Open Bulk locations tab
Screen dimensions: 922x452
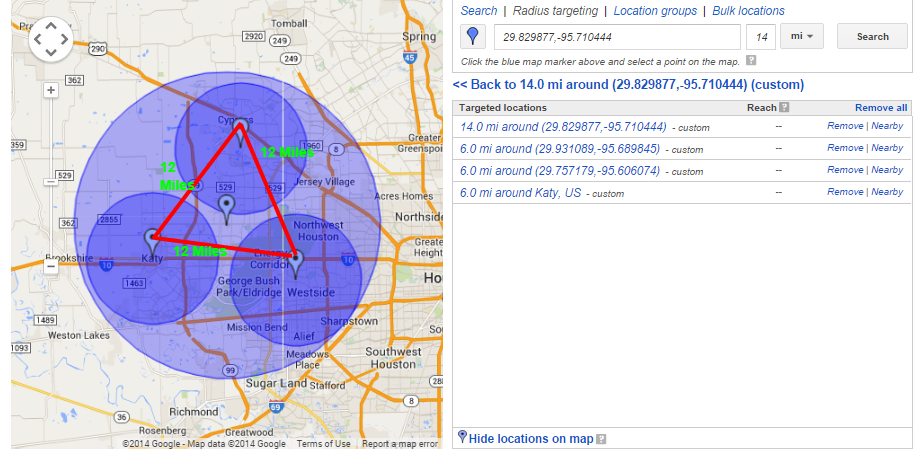[x=749, y=11]
